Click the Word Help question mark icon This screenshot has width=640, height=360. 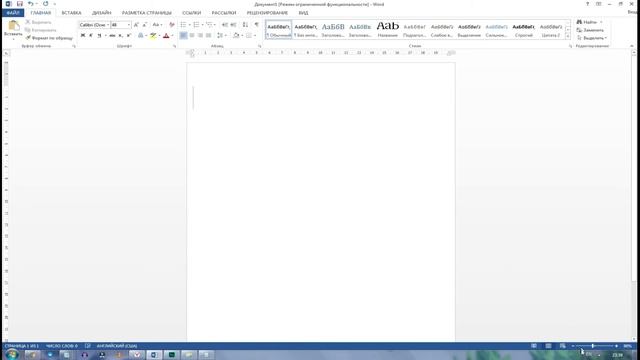(587, 4)
